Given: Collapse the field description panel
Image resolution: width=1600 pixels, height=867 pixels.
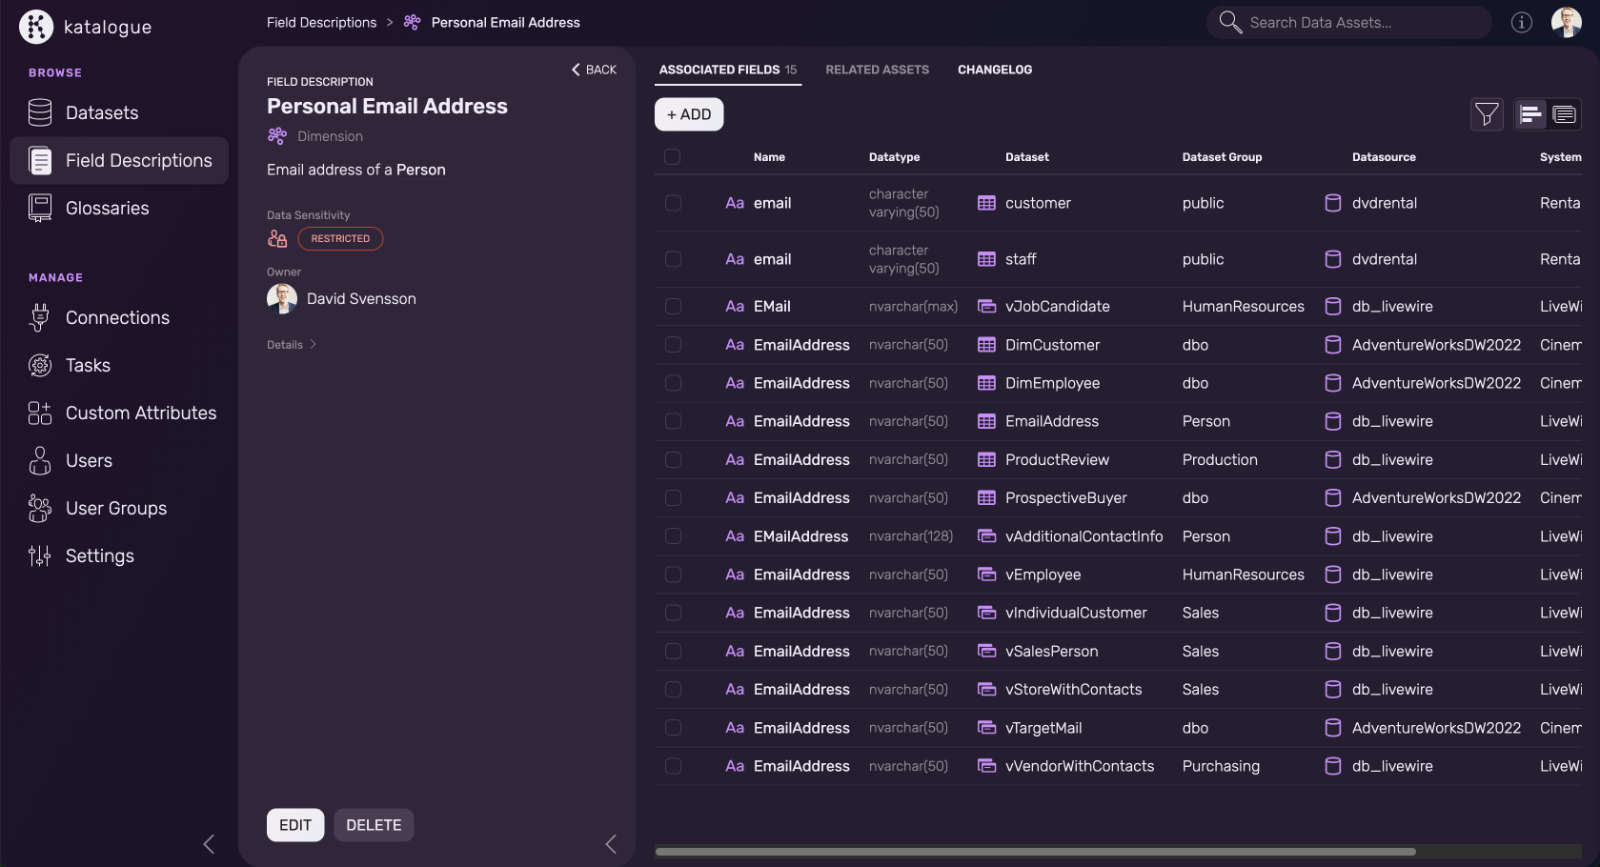Looking at the screenshot, I should (610, 844).
